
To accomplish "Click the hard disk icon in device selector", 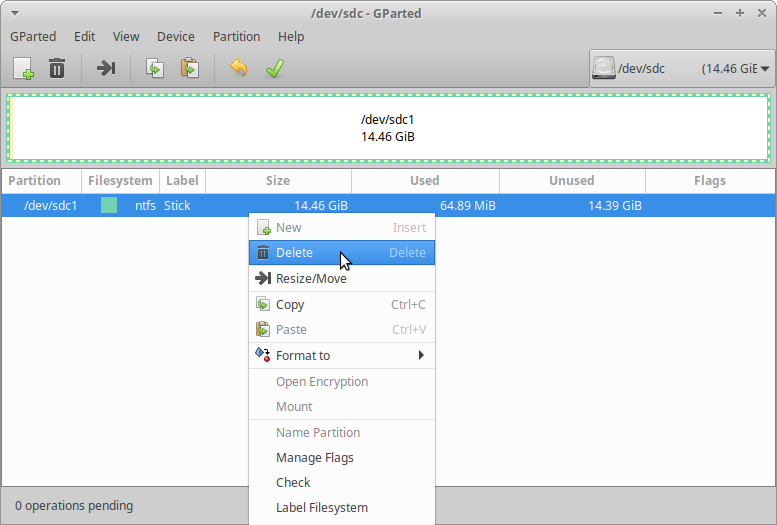I will (604, 68).
